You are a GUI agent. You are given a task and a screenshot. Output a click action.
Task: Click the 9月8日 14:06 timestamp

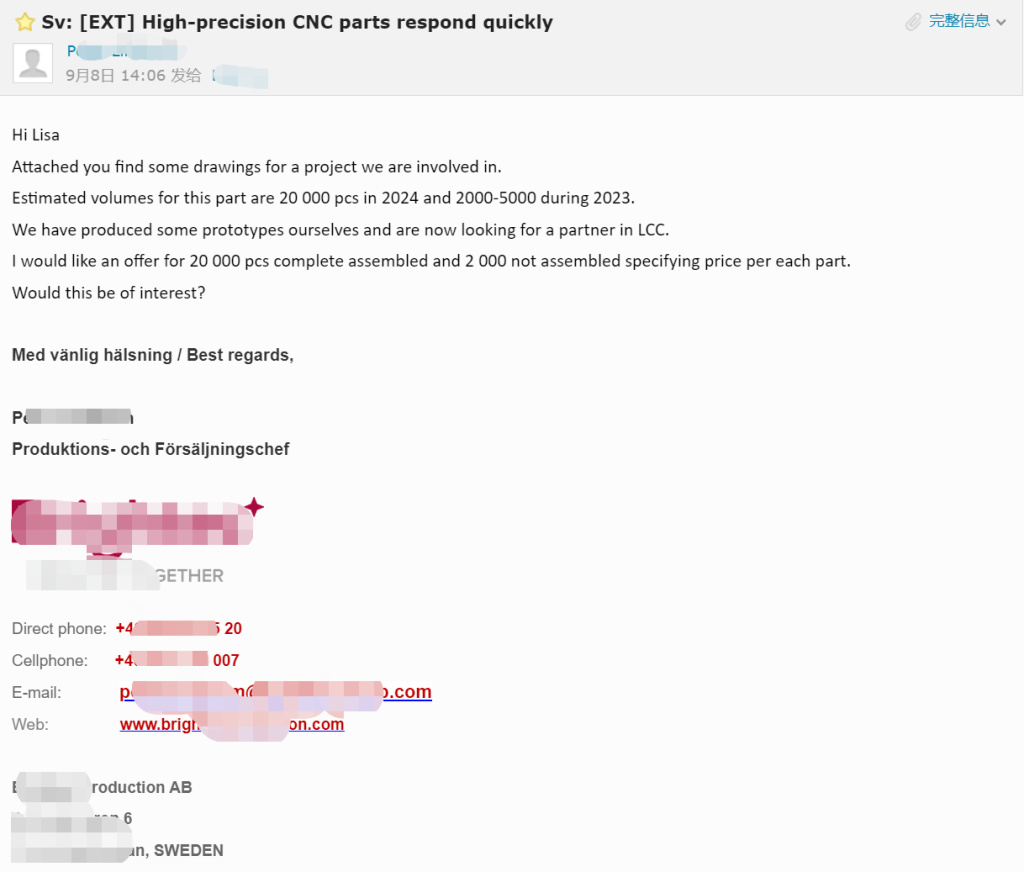click(116, 76)
